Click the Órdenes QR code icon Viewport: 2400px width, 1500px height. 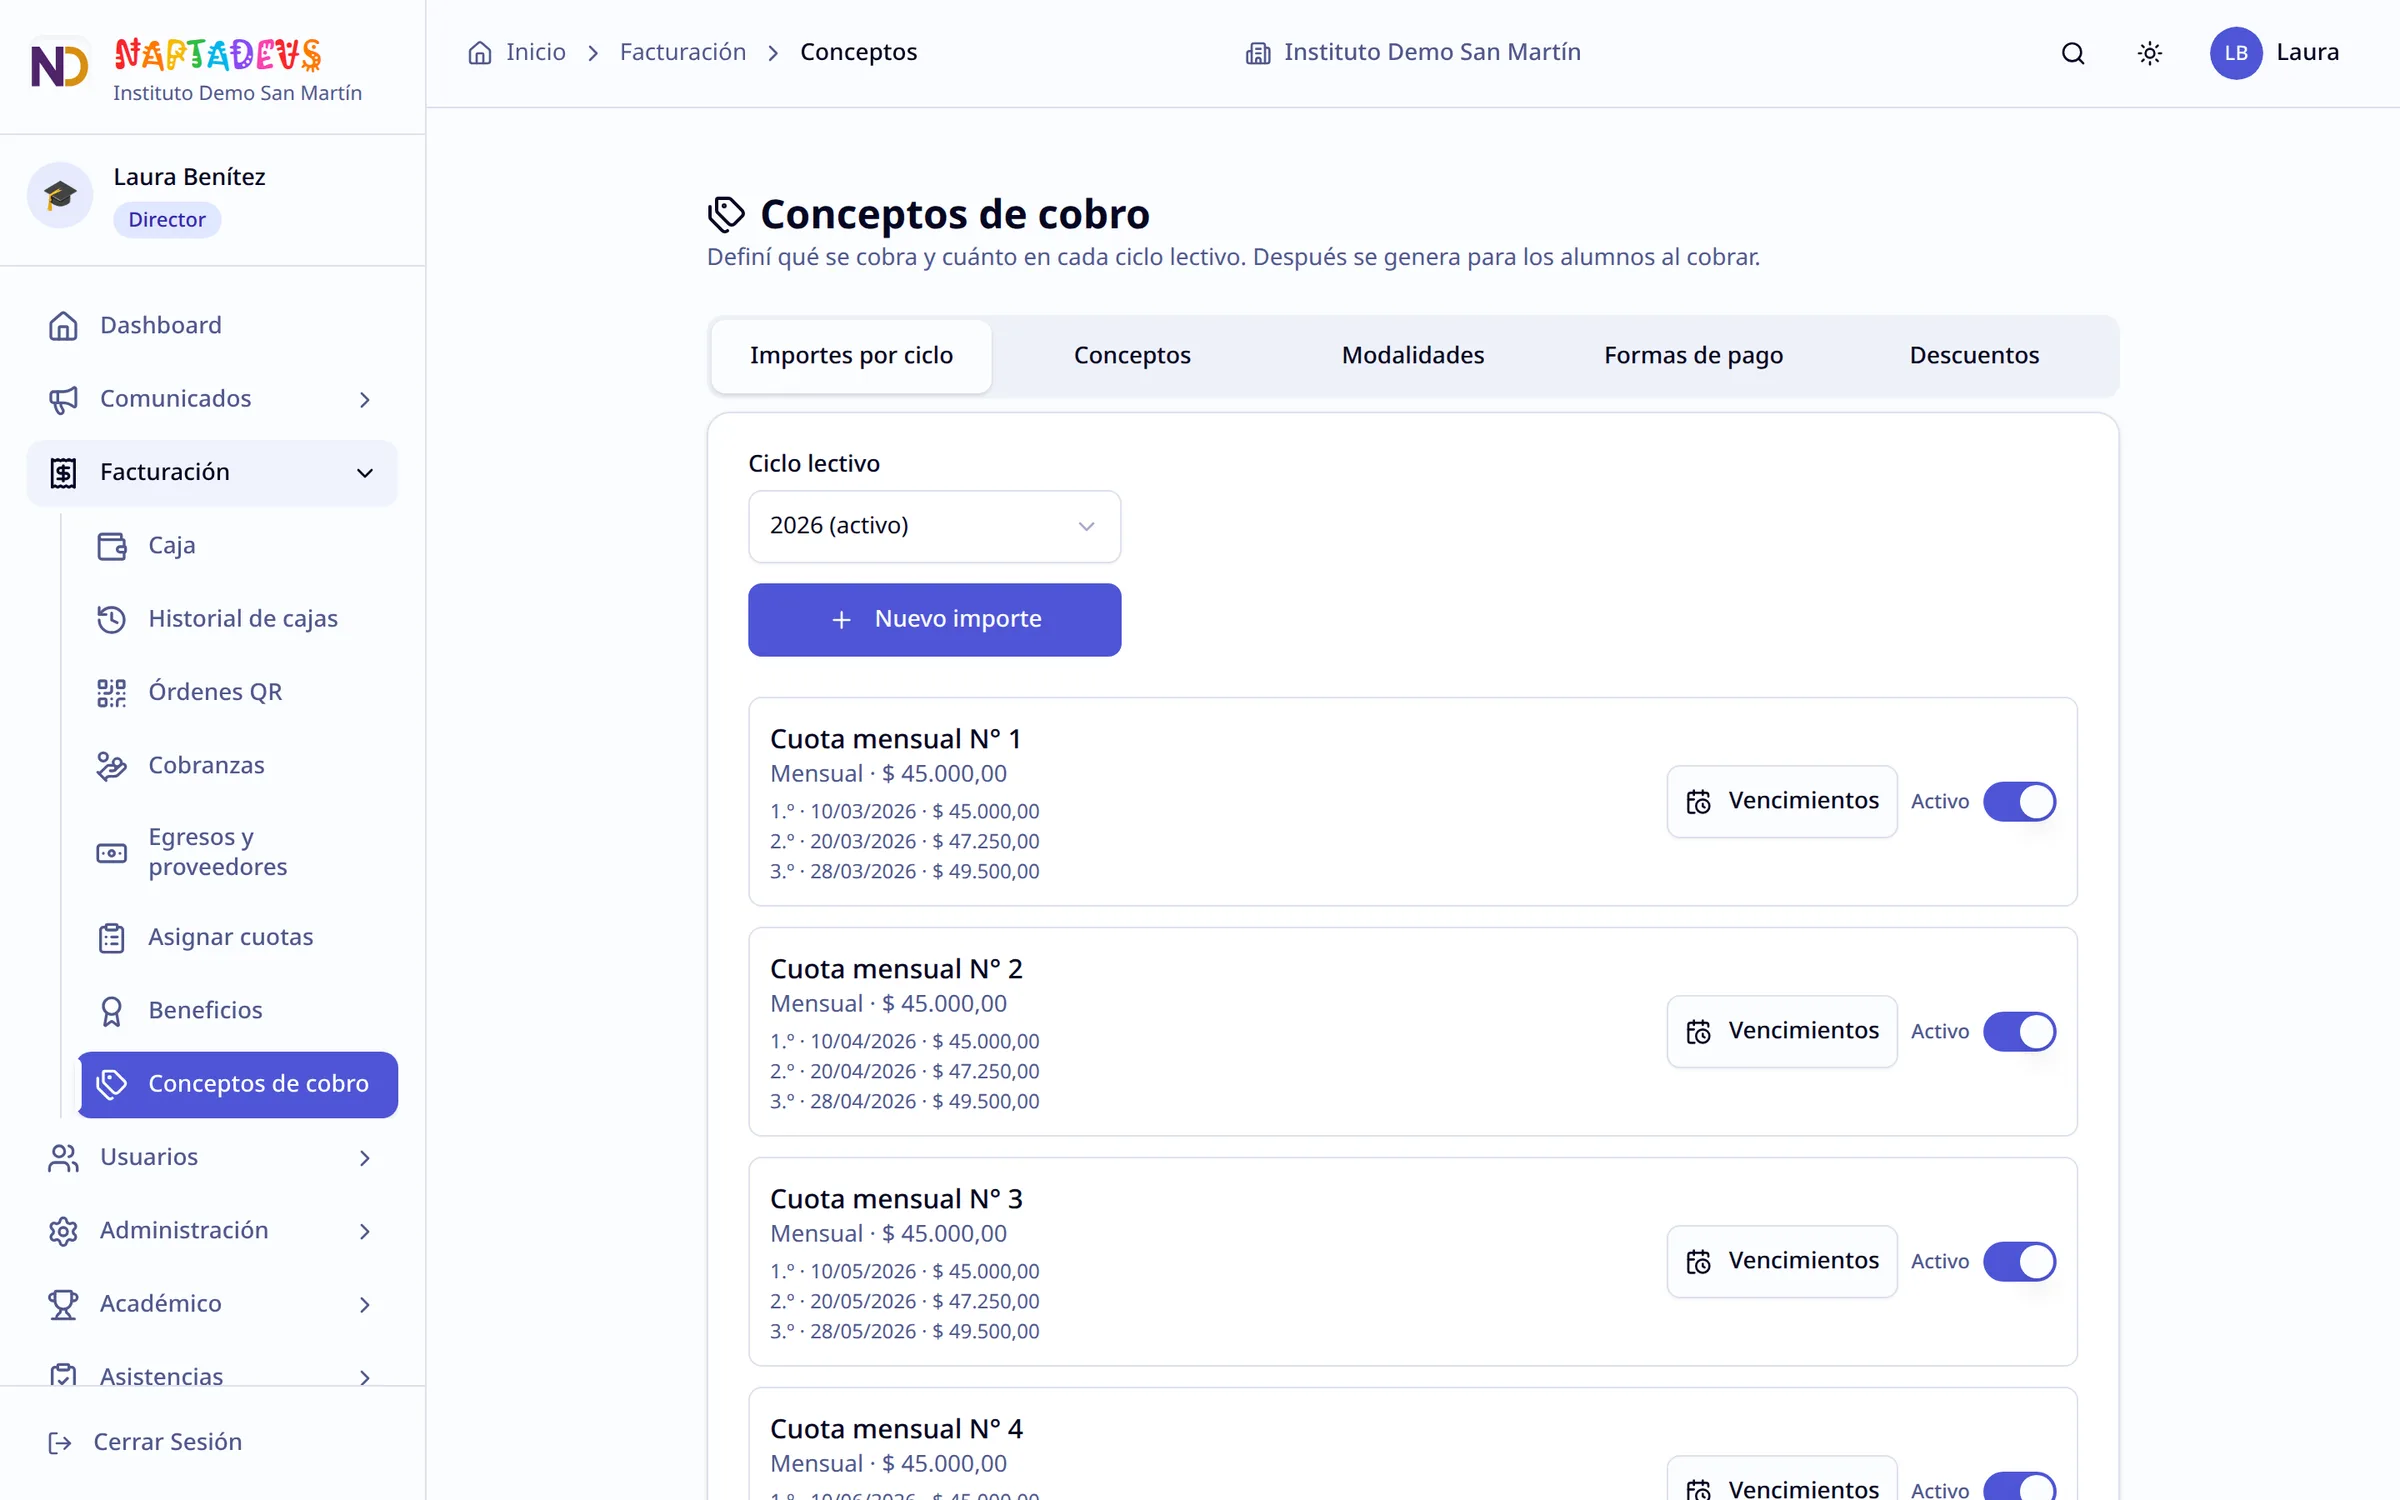111,692
